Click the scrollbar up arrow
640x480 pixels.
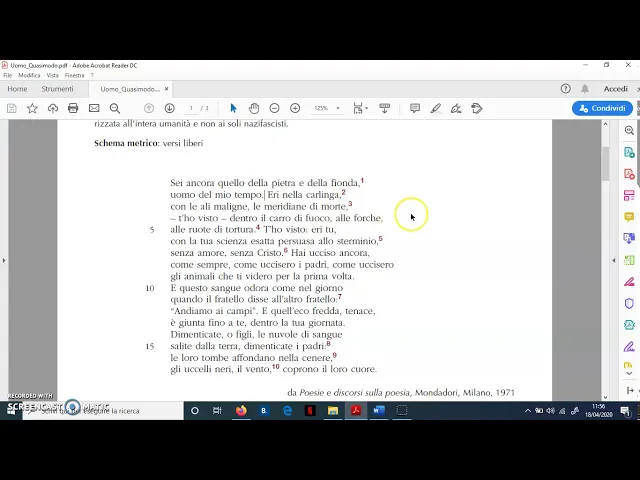click(x=605, y=124)
